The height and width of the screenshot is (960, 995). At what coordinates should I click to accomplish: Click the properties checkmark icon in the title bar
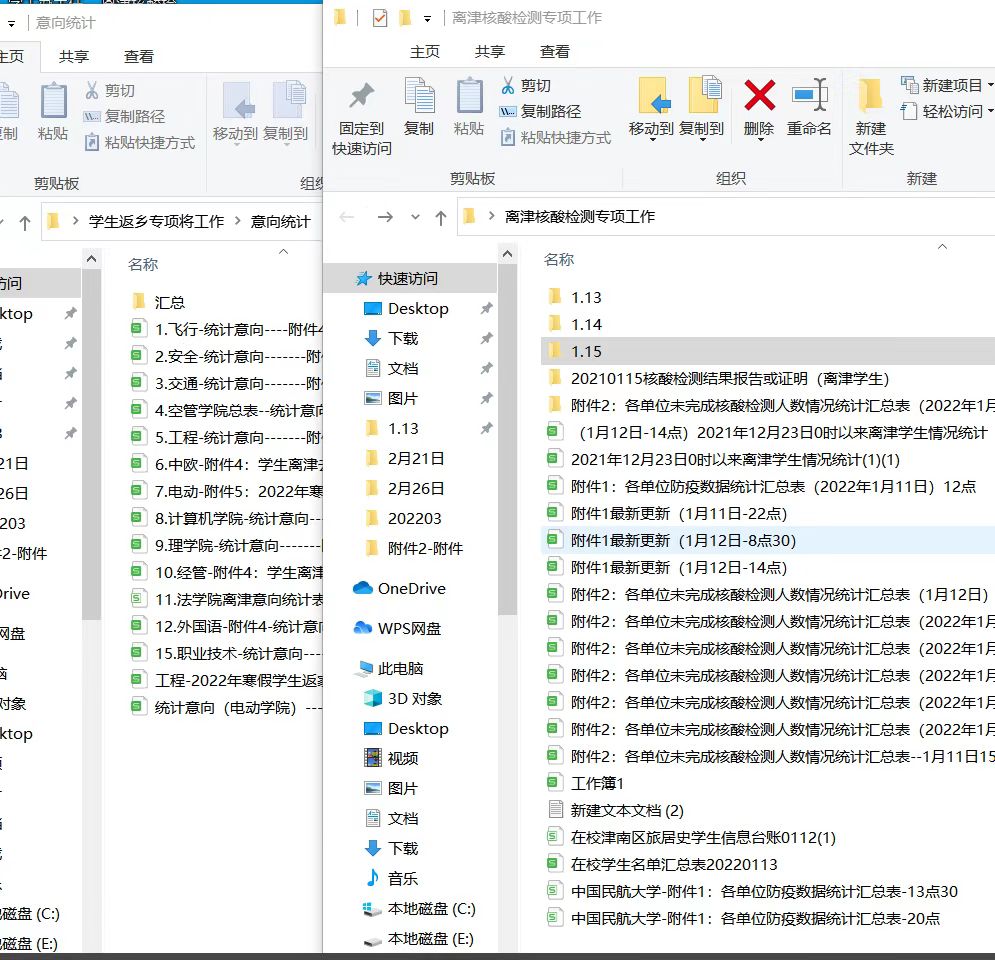379,18
